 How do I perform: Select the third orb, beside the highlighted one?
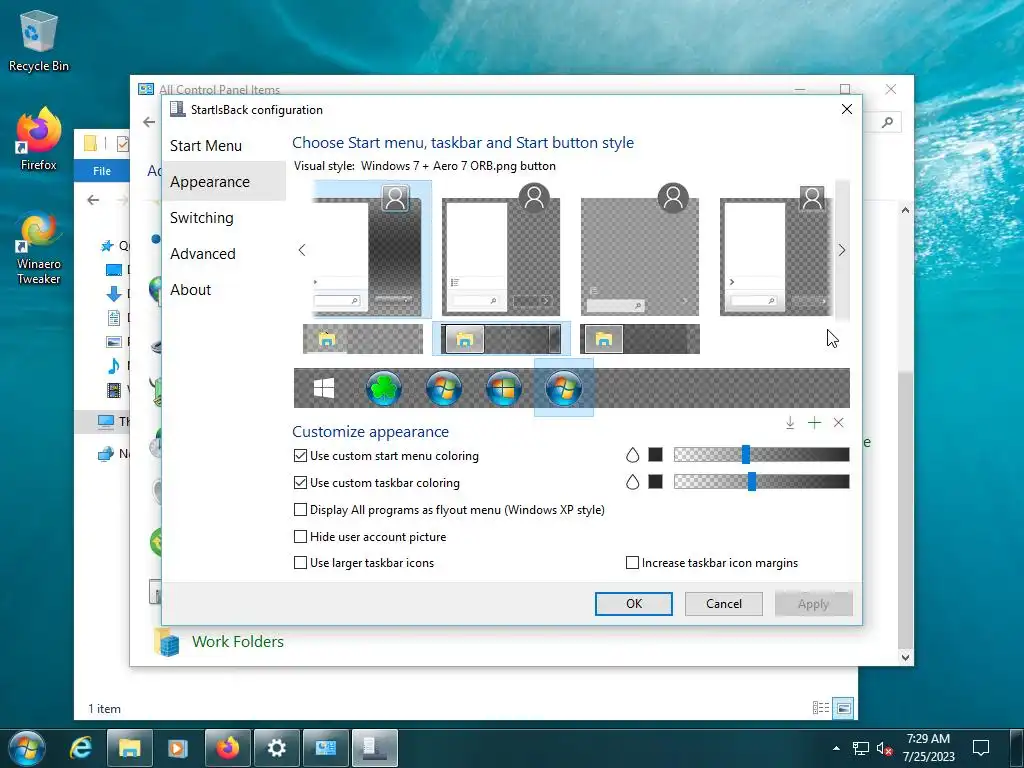(x=504, y=388)
